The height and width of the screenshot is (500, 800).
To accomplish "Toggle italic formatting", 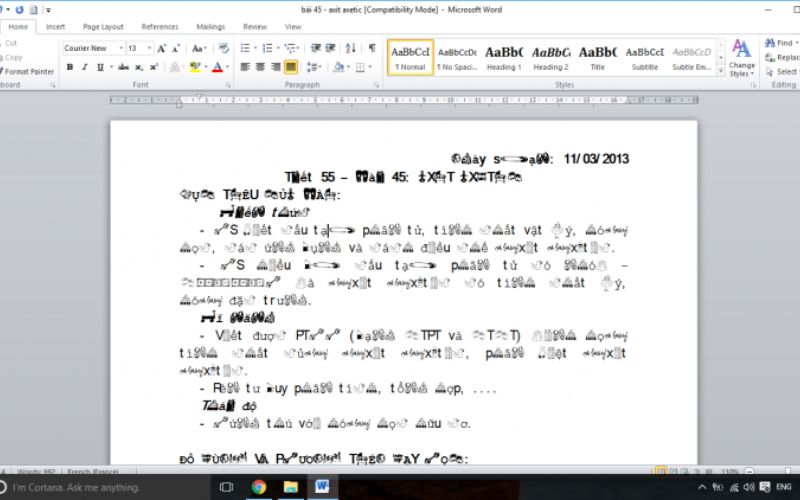I will (85, 67).
